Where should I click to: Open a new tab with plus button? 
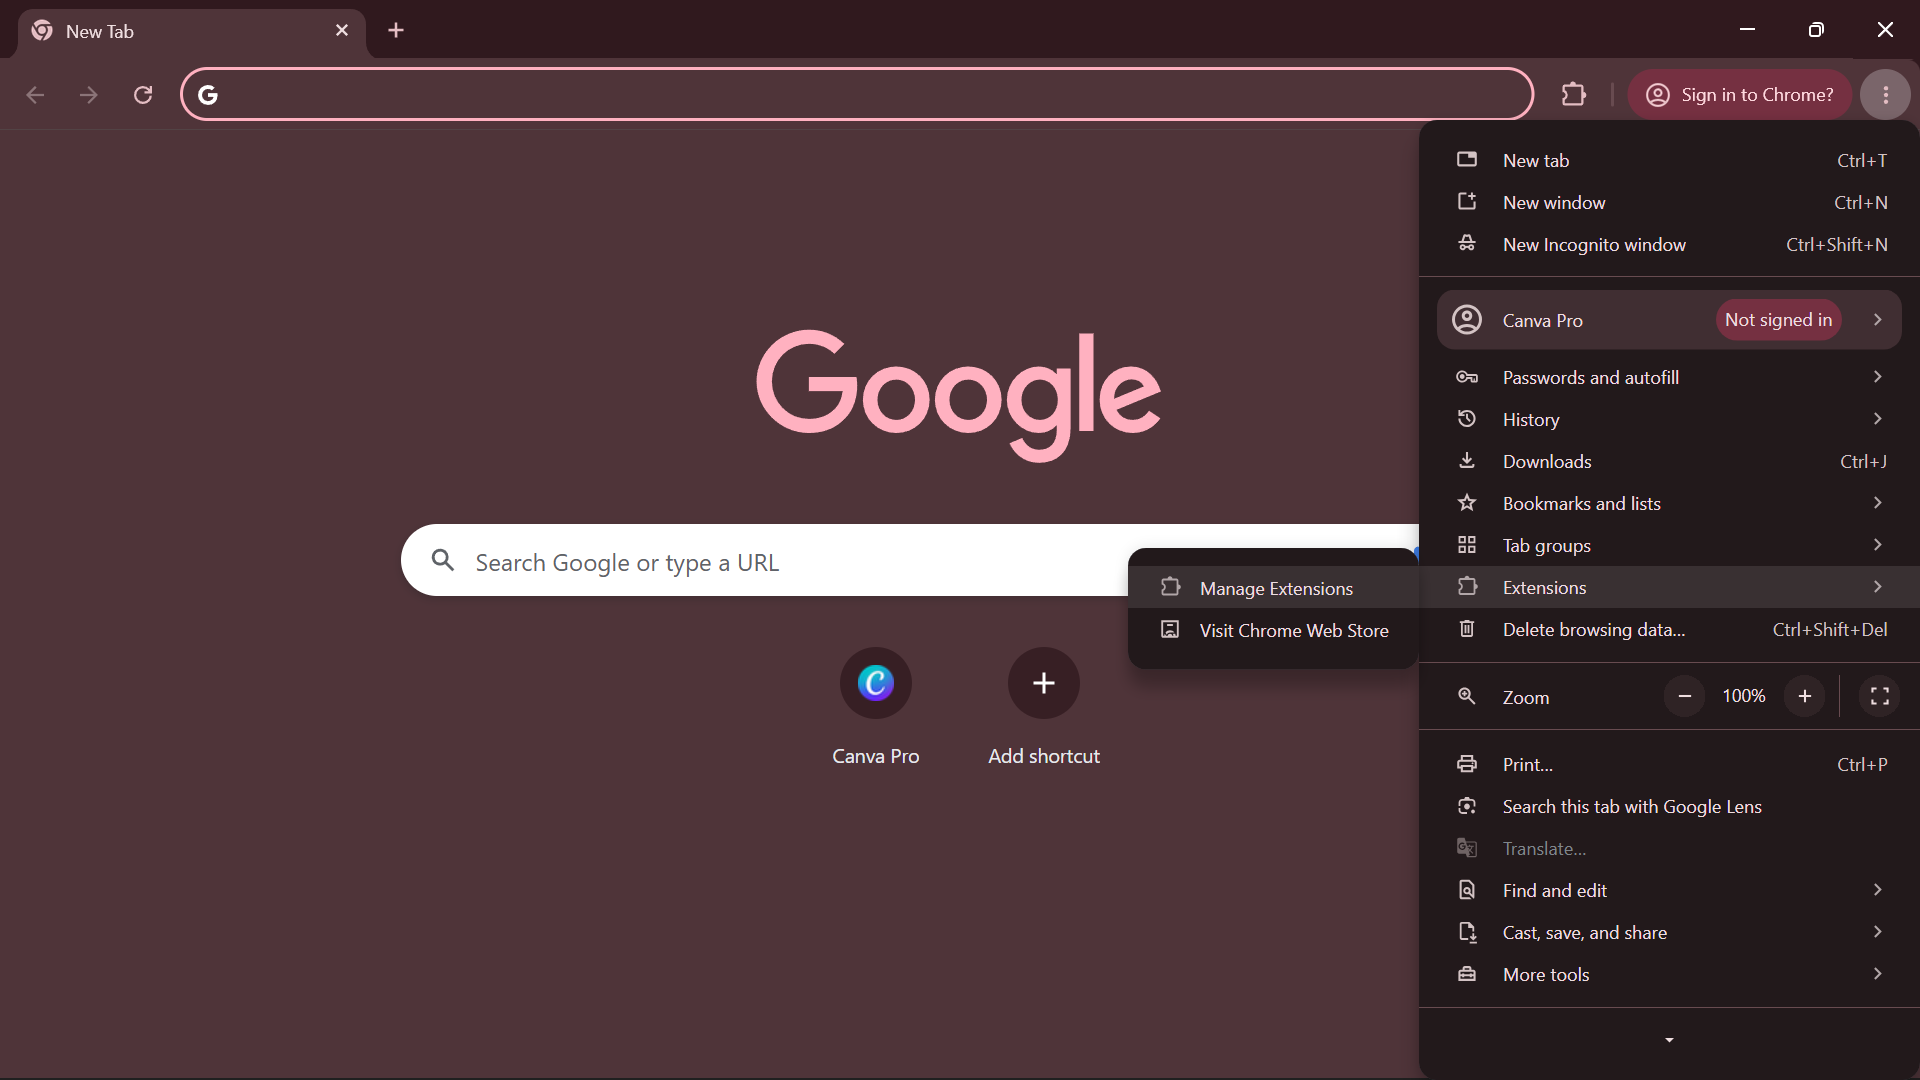tap(396, 30)
